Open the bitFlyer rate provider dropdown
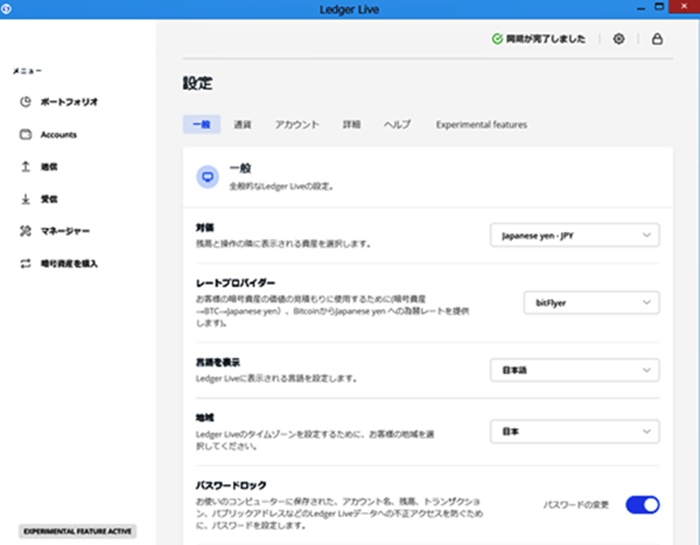This screenshot has height=545, width=700. click(x=592, y=303)
